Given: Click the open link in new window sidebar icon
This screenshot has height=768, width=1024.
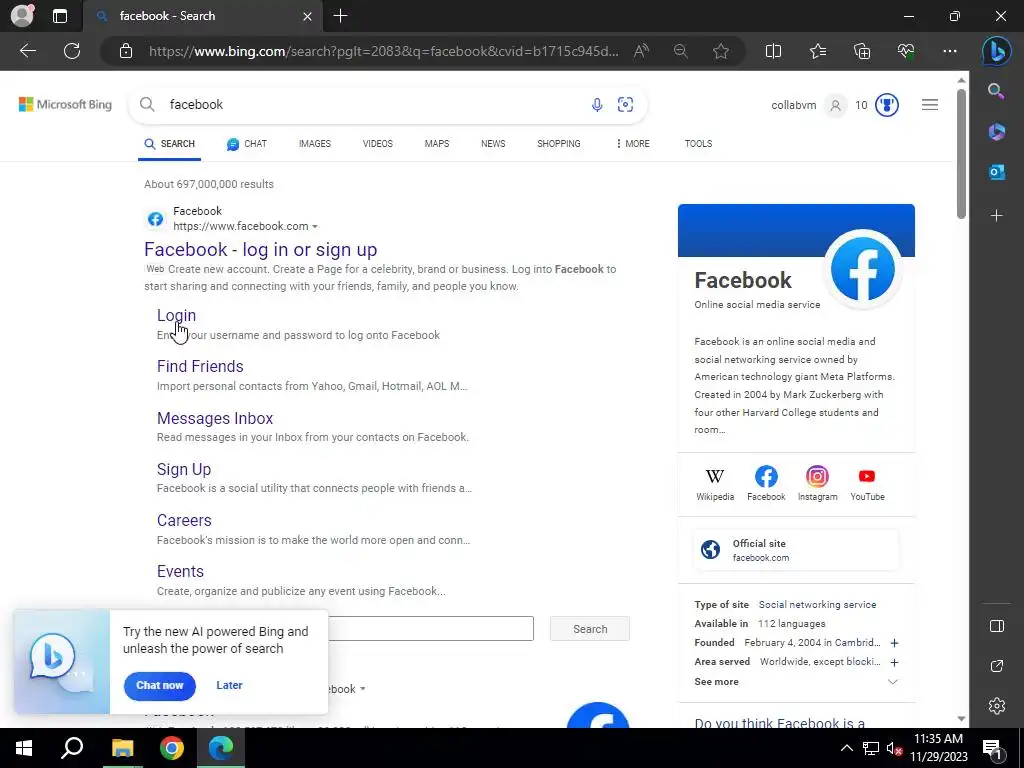Looking at the screenshot, I should pyautogui.click(x=997, y=666).
